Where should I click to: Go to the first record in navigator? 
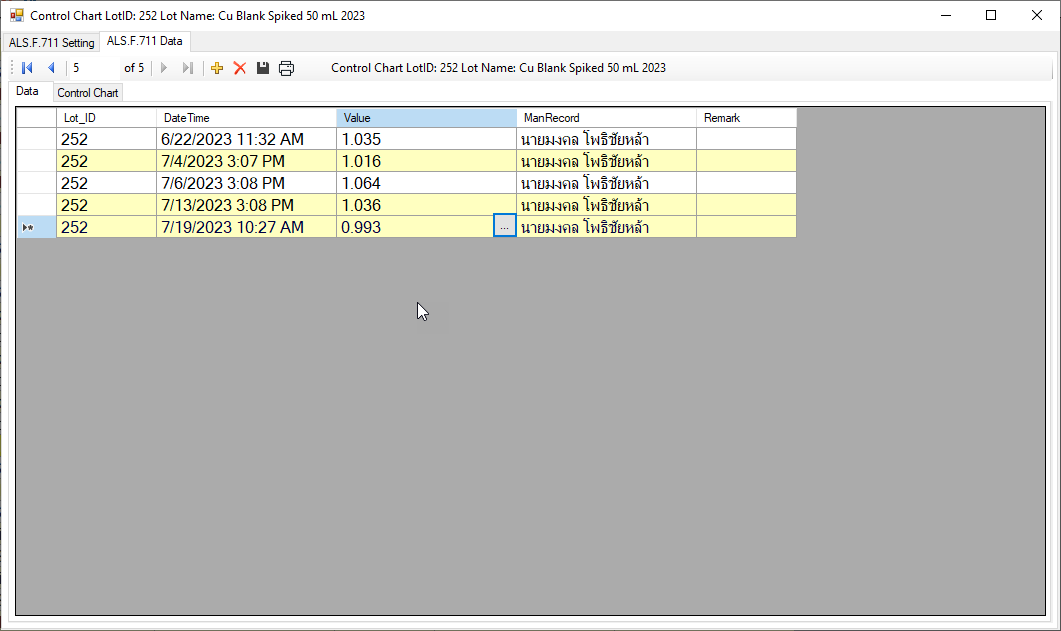tap(27, 68)
